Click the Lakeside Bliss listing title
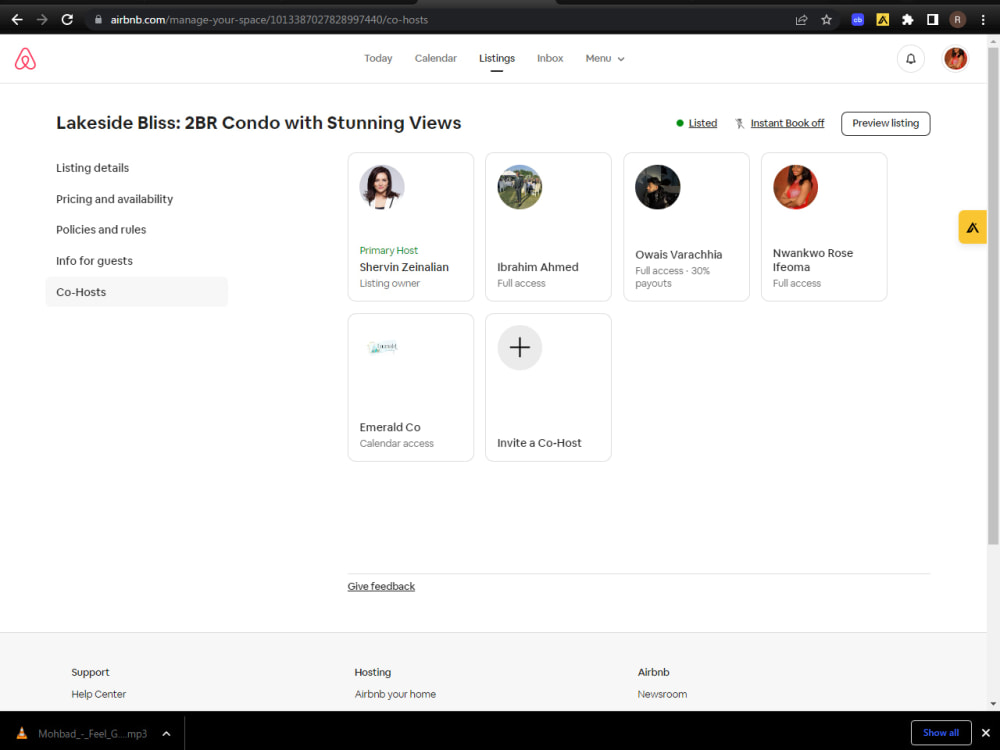1000x750 pixels. (x=258, y=122)
